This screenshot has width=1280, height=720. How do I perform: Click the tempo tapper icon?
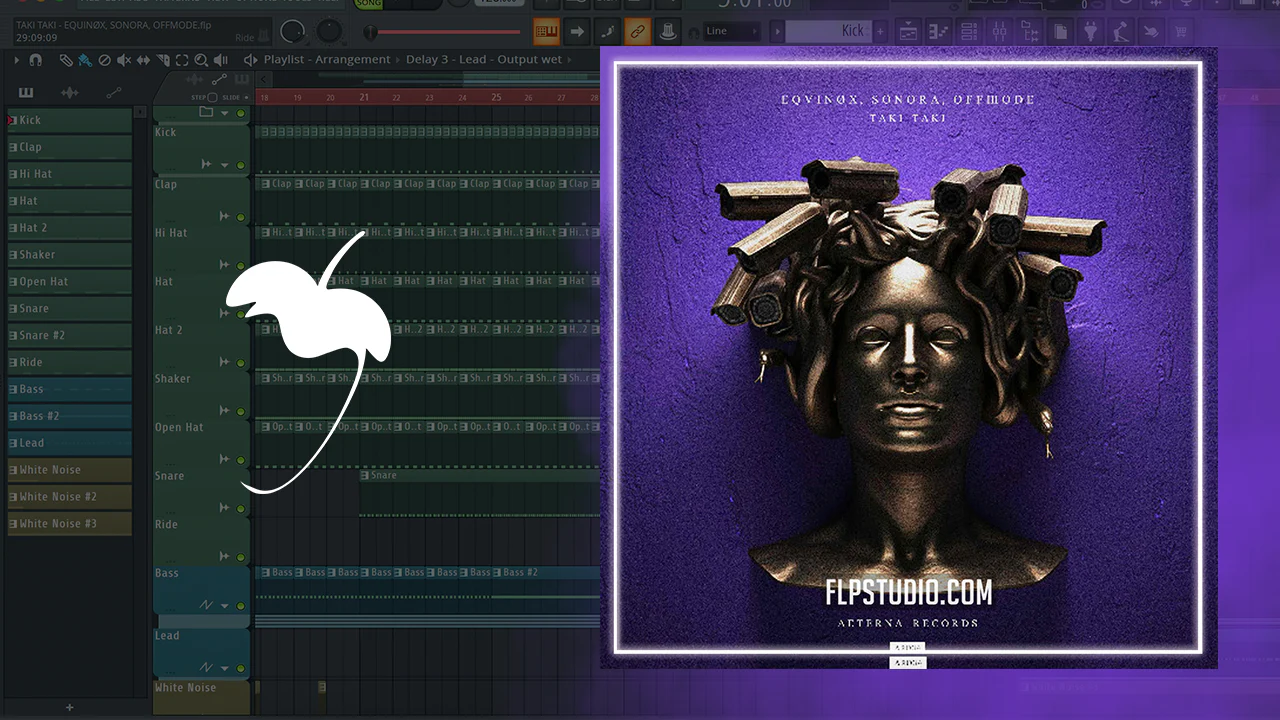pyautogui.click(x=1122, y=31)
